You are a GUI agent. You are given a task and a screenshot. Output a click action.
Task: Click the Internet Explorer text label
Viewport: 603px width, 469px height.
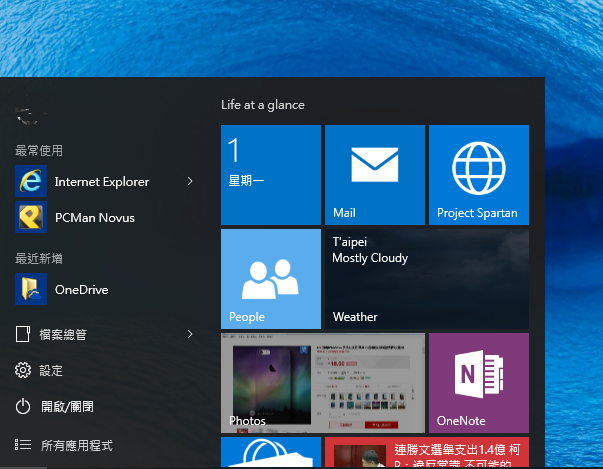coord(102,181)
